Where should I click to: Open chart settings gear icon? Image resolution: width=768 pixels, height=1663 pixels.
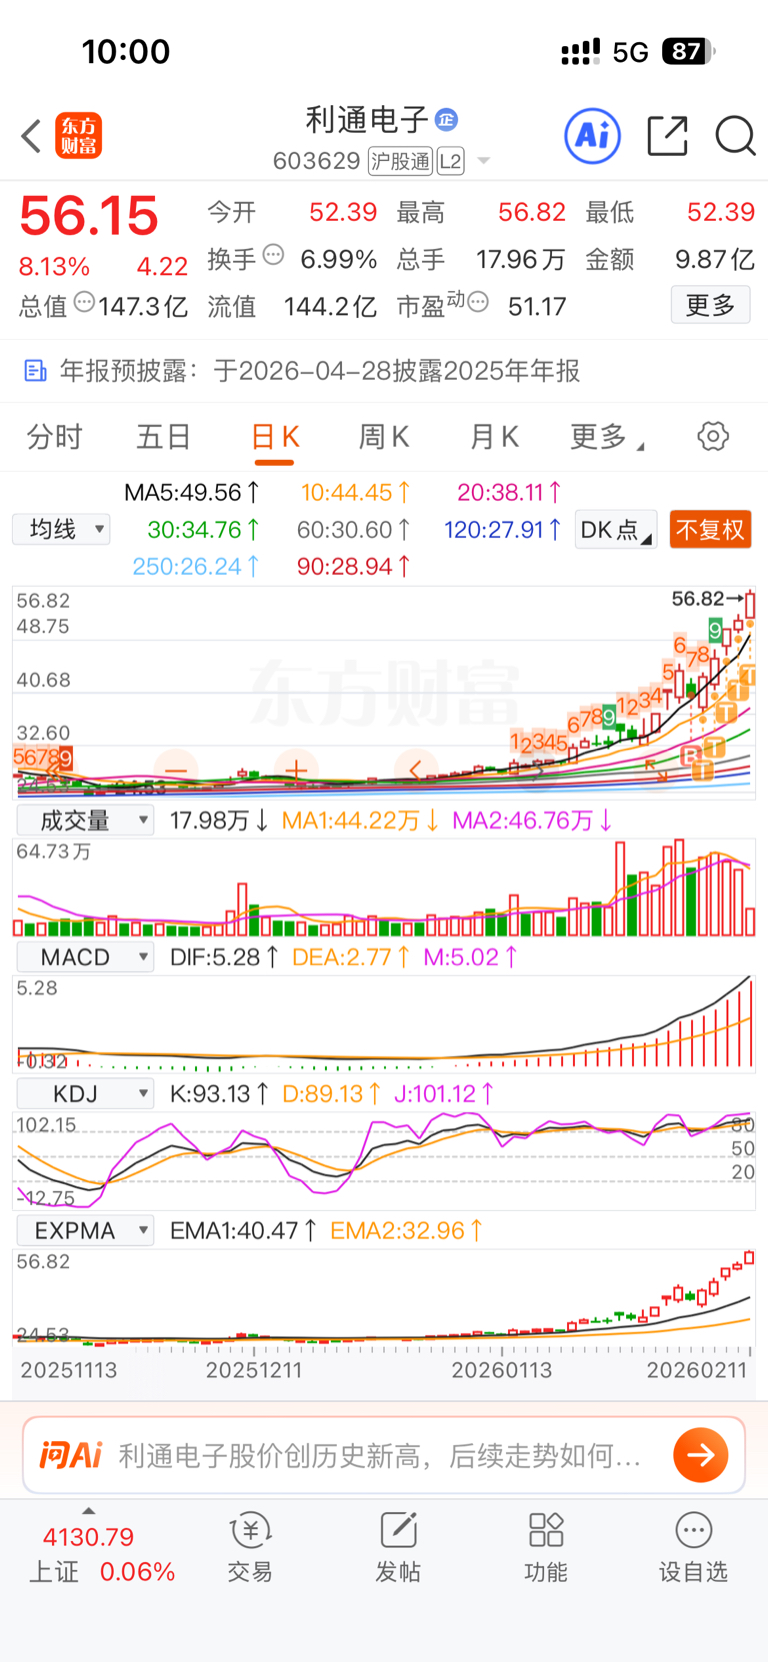[x=713, y=436]
